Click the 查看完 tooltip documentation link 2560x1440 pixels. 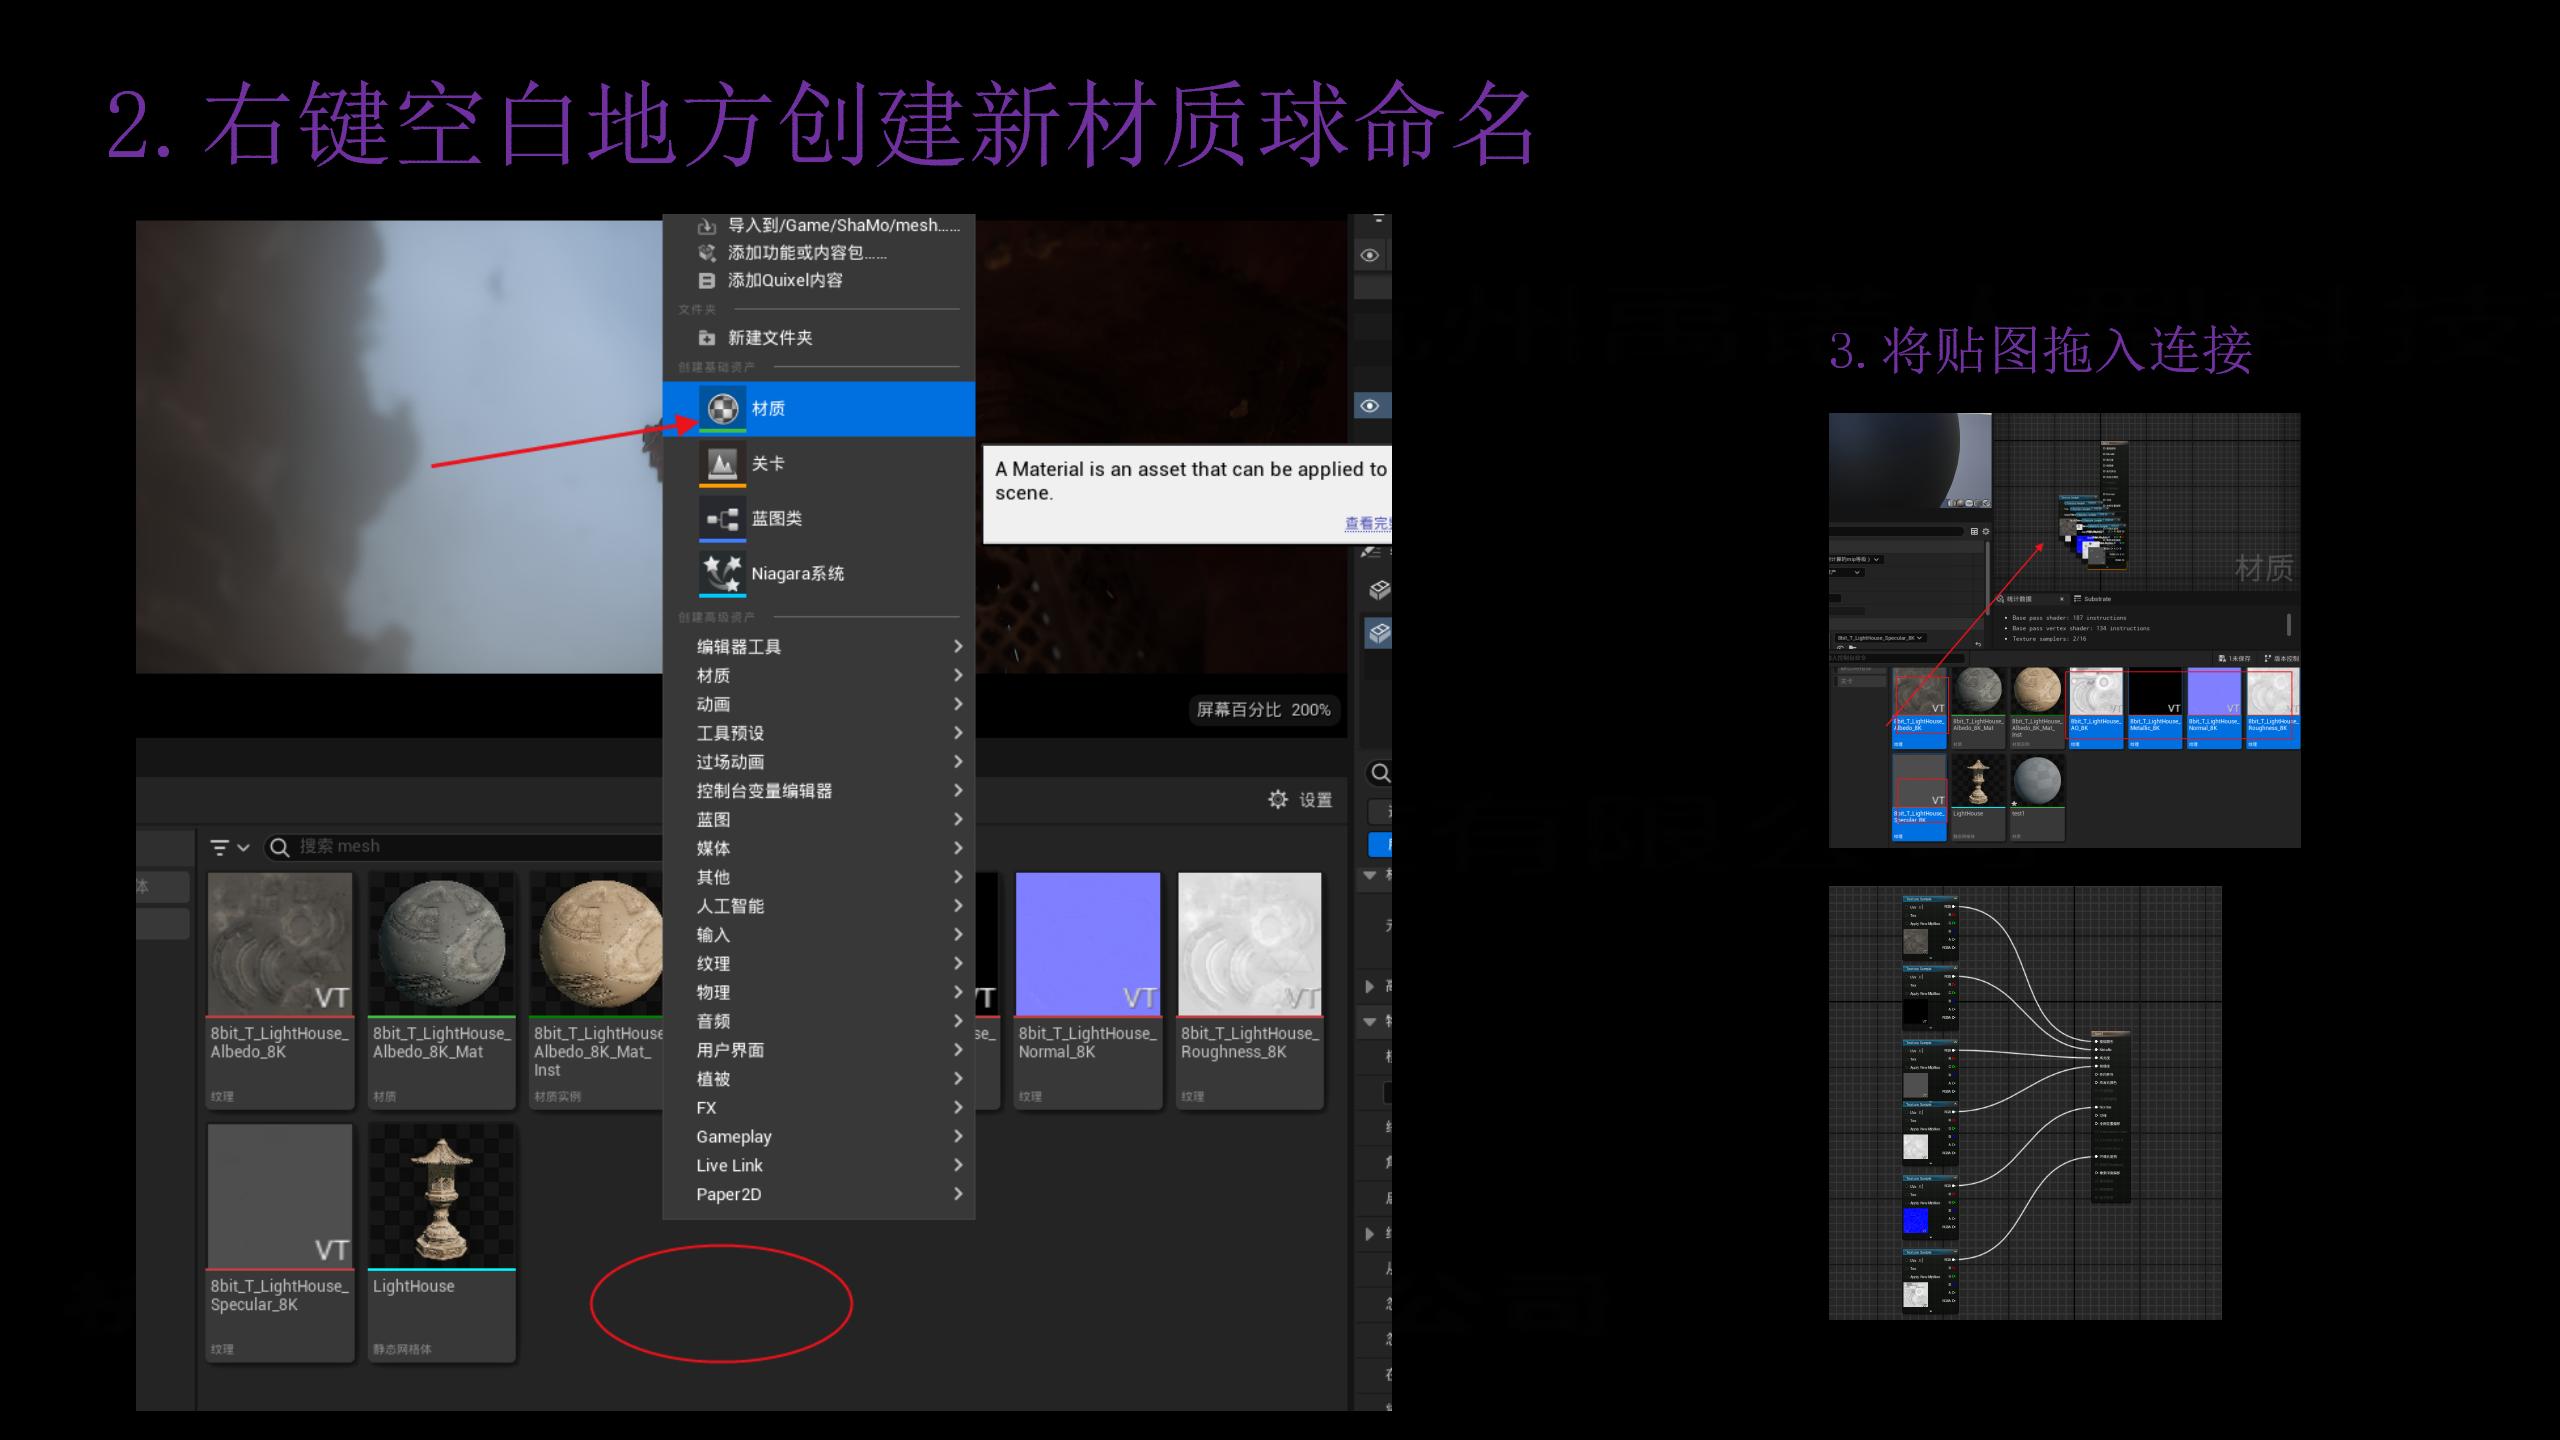(x=1367, y=523)
